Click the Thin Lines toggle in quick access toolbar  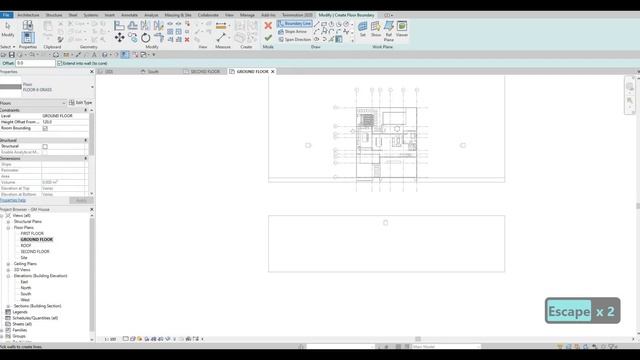(x=125, y=55)
